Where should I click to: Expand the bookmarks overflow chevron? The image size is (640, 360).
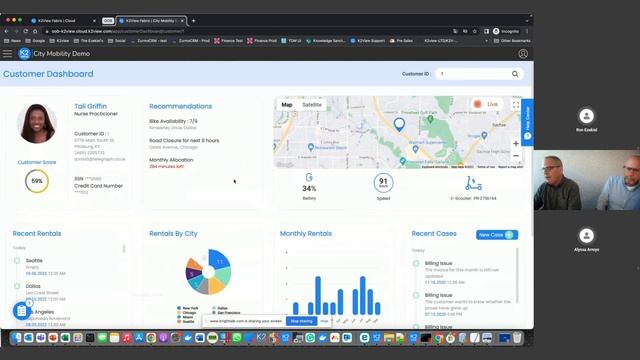point(486,41)
